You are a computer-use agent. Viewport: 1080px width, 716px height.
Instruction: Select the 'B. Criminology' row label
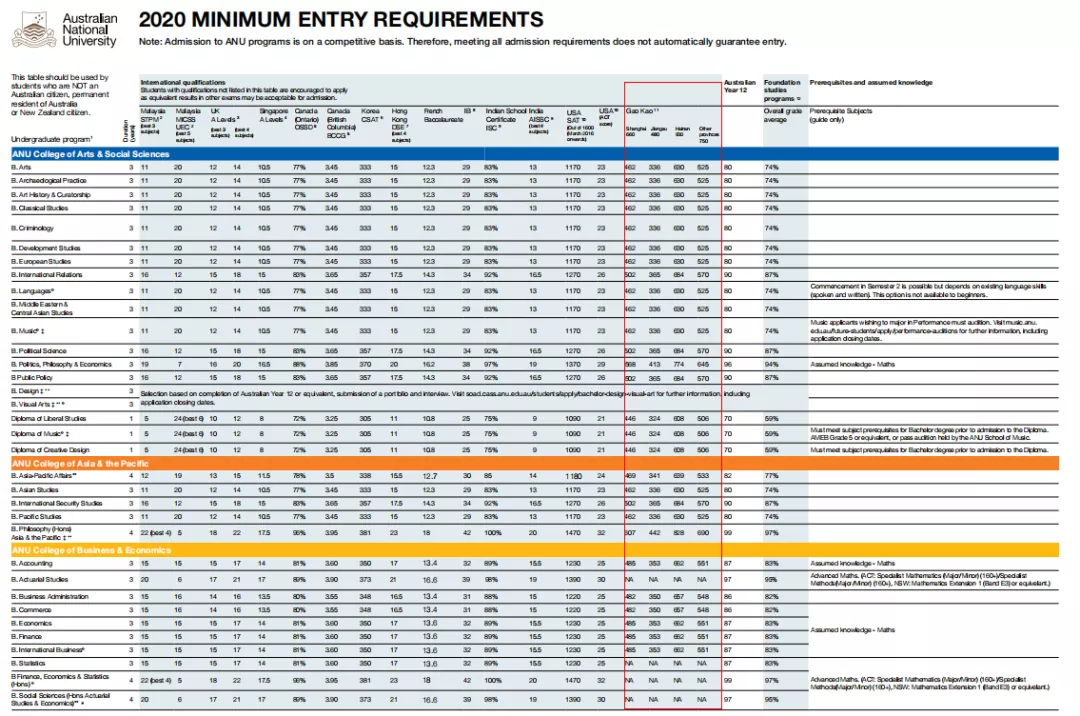[32, 228]
